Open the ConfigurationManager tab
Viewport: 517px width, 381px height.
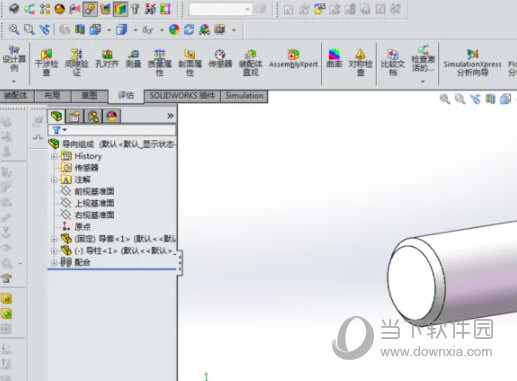93,116
